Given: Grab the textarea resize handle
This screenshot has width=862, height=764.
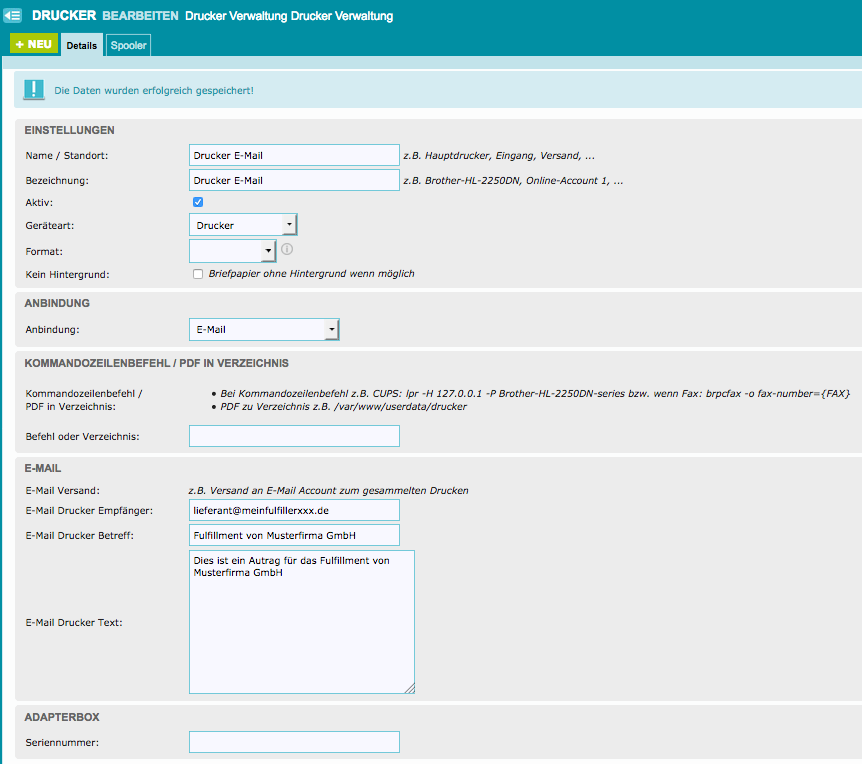Looking at the screenshot, I should [409, 688].
